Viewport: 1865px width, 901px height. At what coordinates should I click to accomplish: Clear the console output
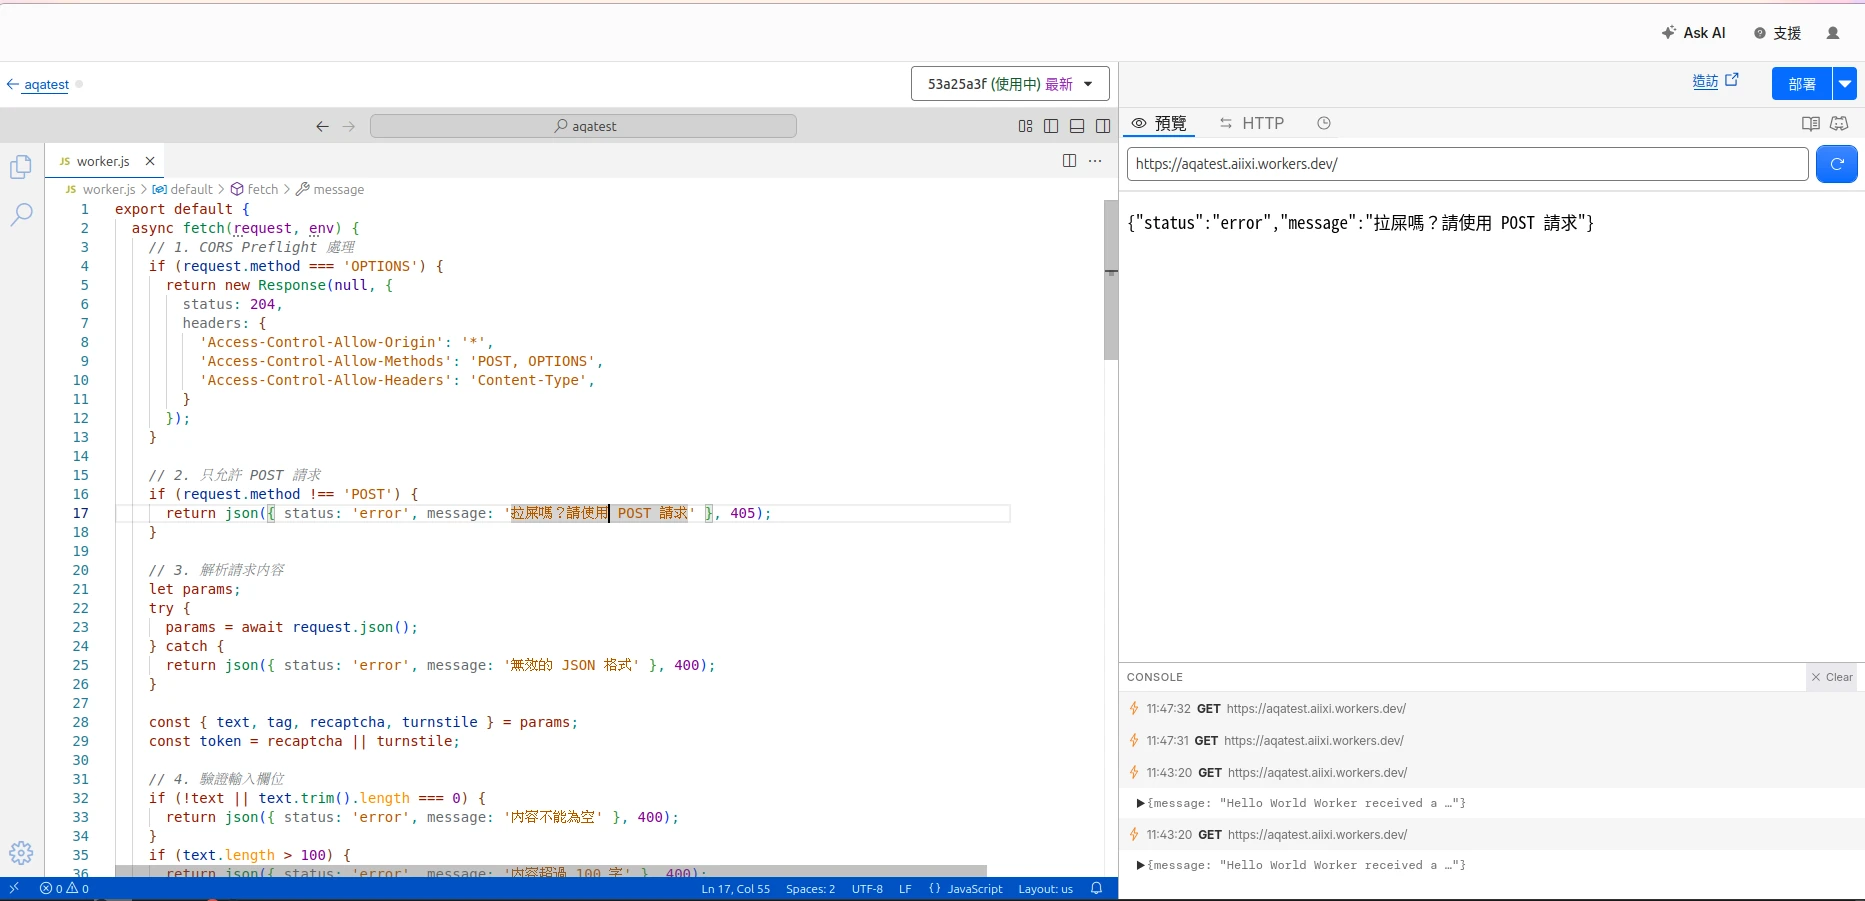point(1832,677)
